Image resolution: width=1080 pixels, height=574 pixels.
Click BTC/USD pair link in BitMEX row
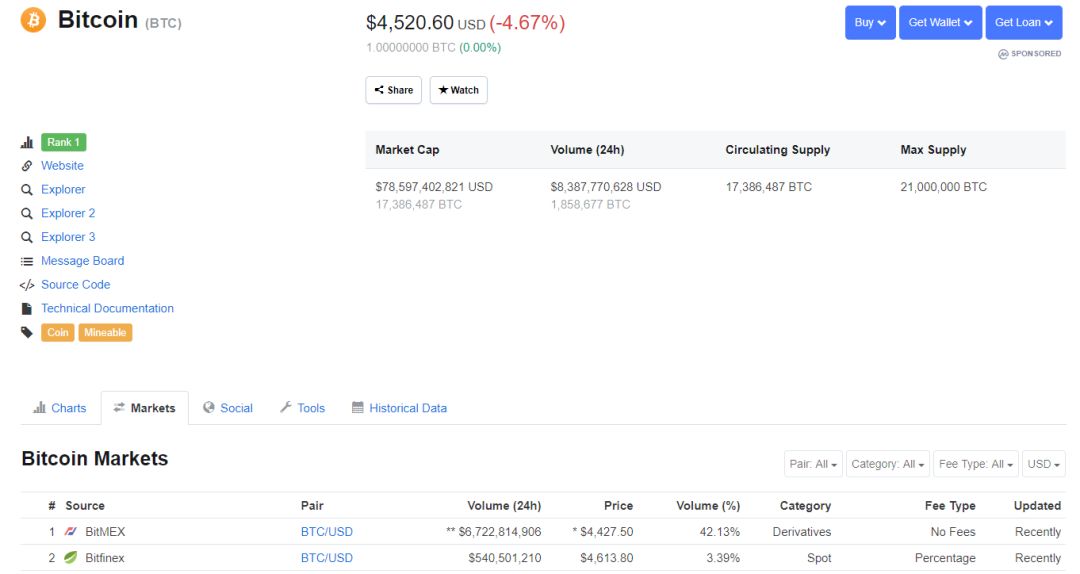326,531
